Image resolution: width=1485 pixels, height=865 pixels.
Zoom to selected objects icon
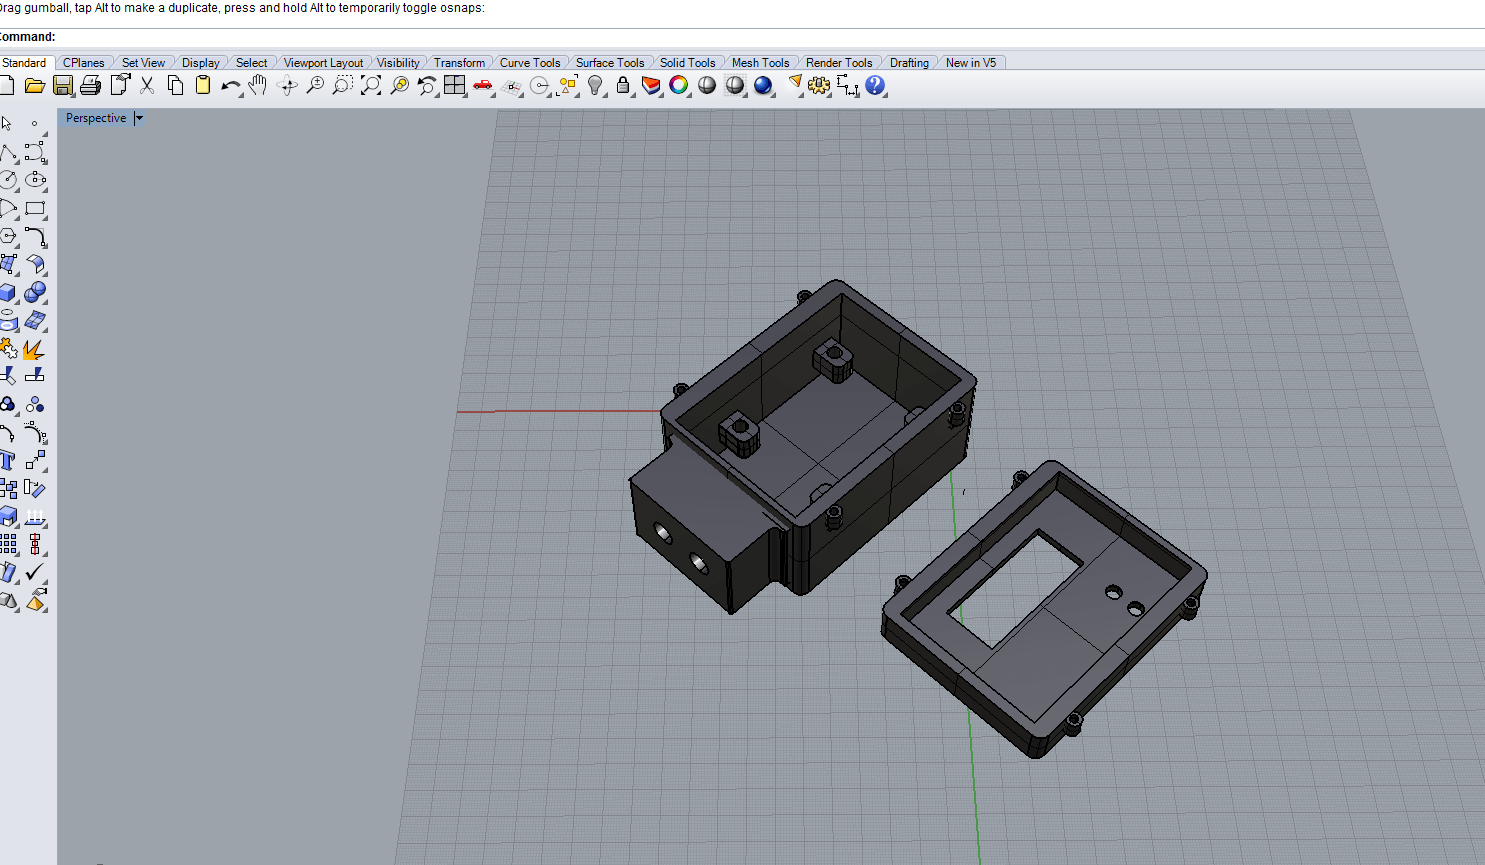[x=400, y=86]
